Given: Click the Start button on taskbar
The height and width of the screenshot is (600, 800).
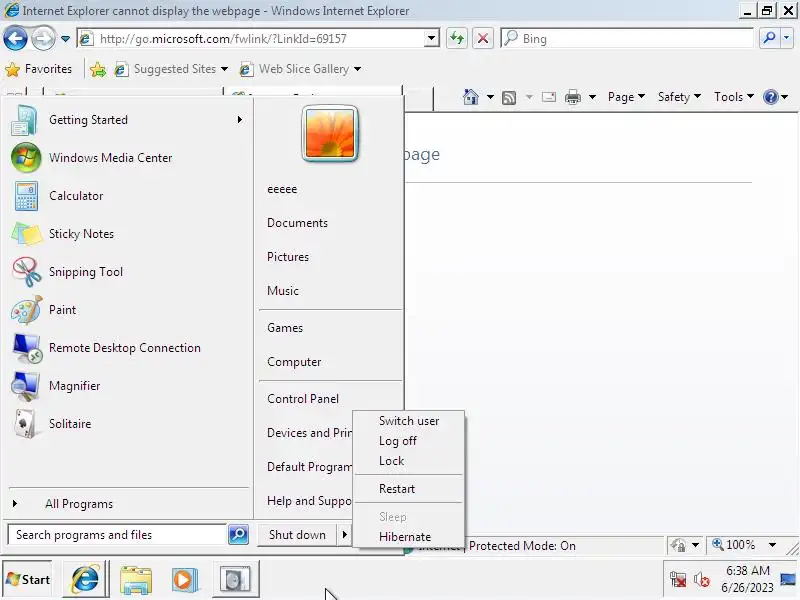Looking at the screenshot, I should tap(28, 580).
